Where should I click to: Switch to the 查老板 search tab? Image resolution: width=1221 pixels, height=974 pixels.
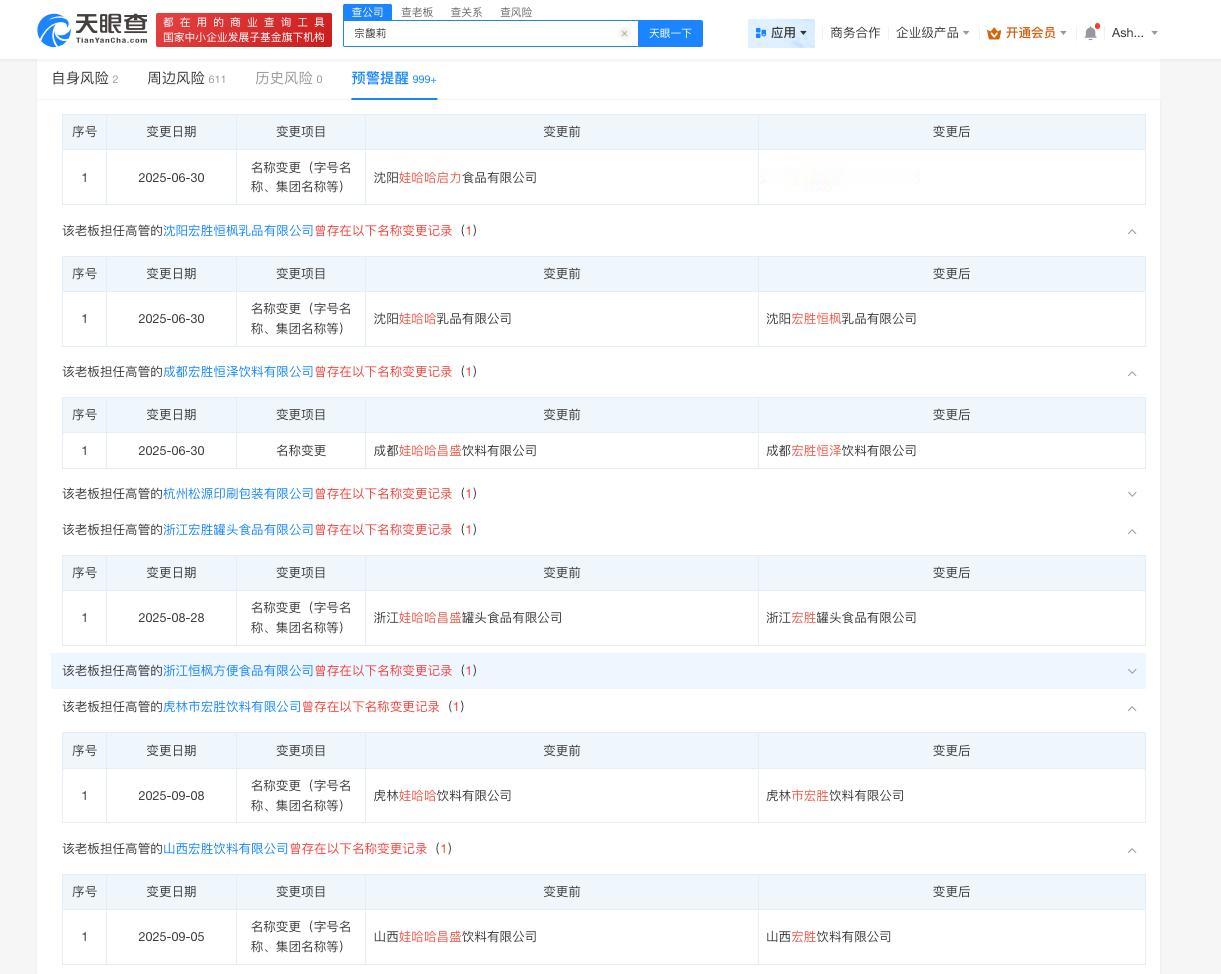pyautogui.click(x=417, y=12)
